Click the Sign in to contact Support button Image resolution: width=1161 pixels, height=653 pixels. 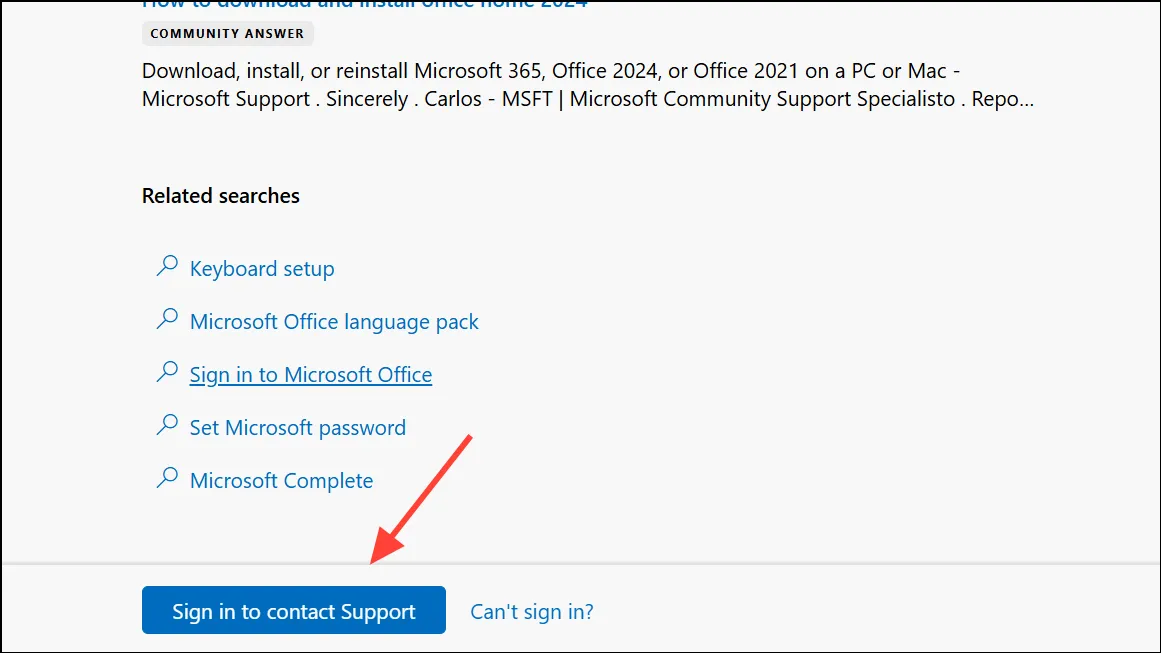[294, 610]
